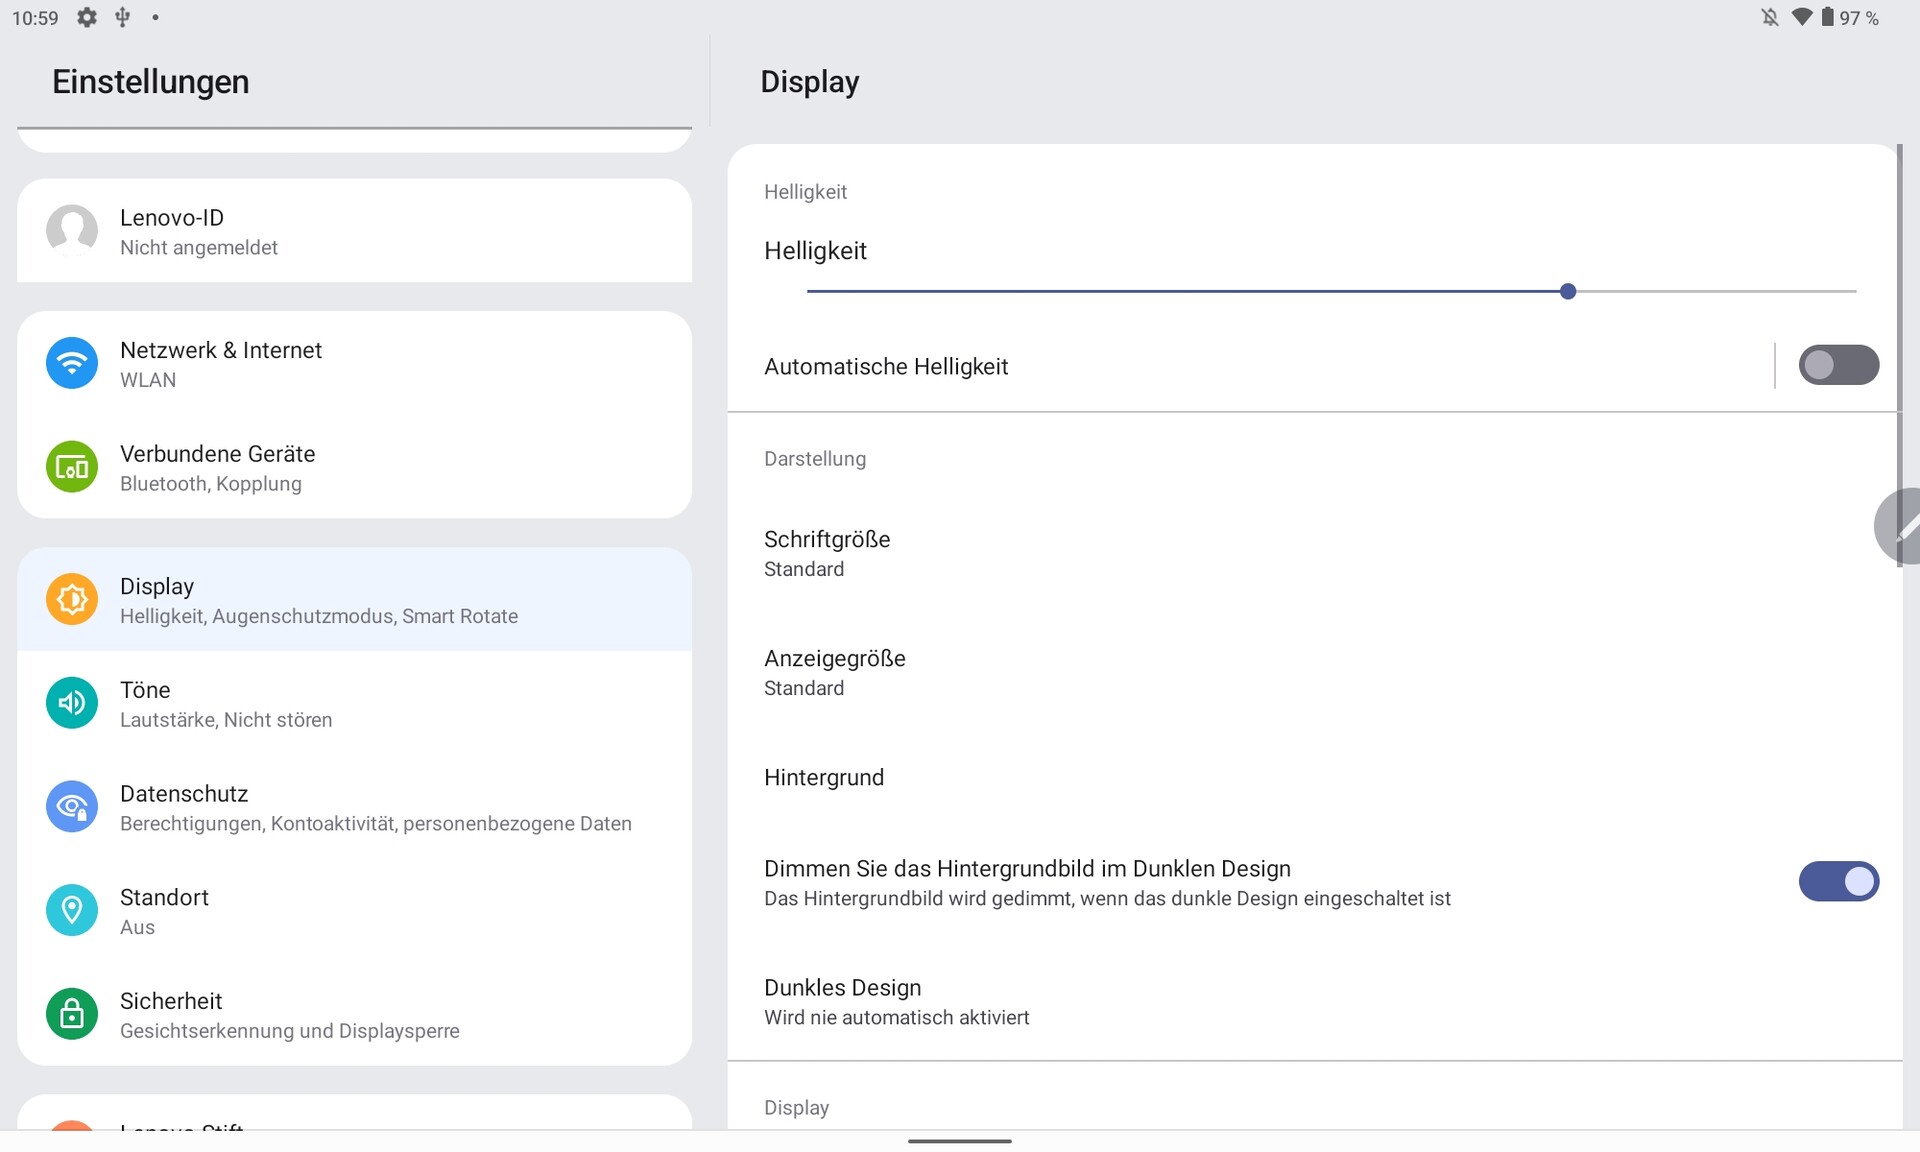This screenshot has width=1920, height=1152.
Task: Click the Lenovo-ID profile avatar icon
Action: click(x=72, y=231)
